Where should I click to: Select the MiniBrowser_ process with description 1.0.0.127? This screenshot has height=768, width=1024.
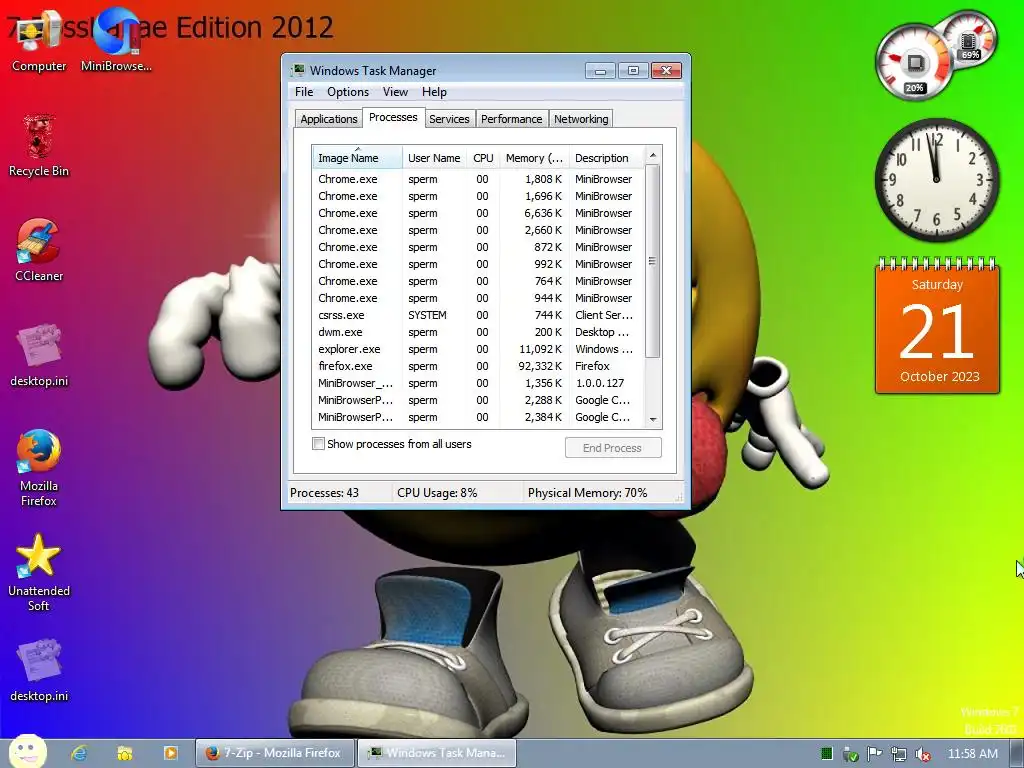(478, 383)
